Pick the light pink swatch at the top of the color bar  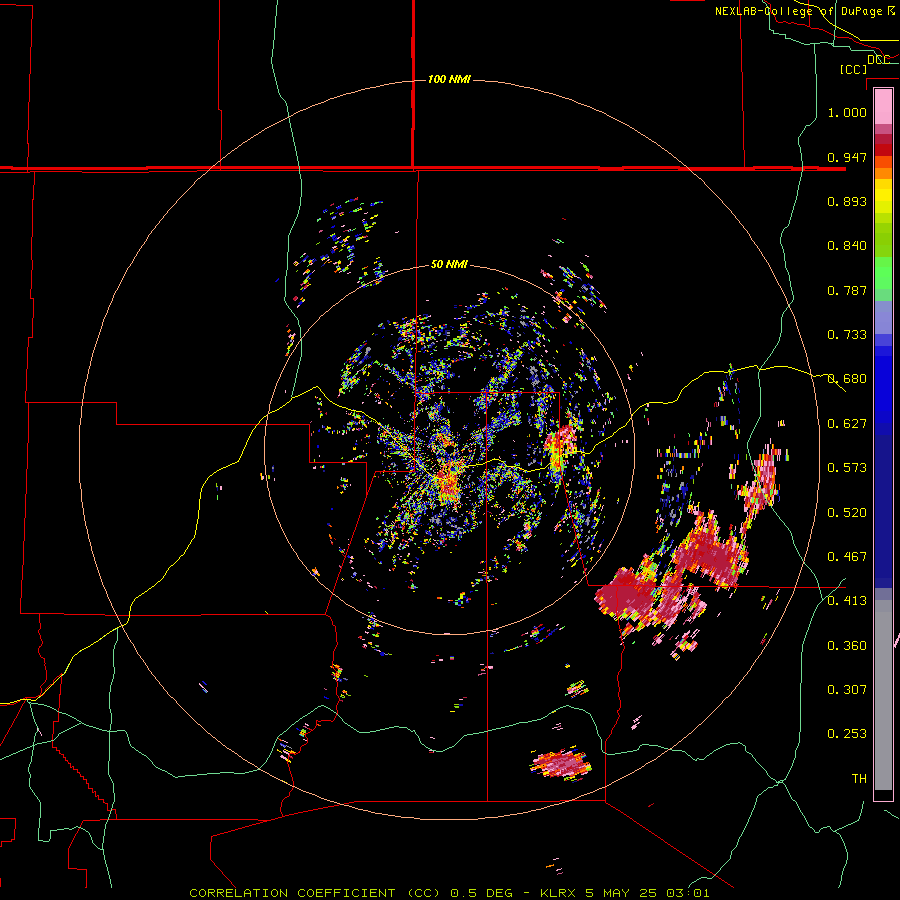point(883,106)
